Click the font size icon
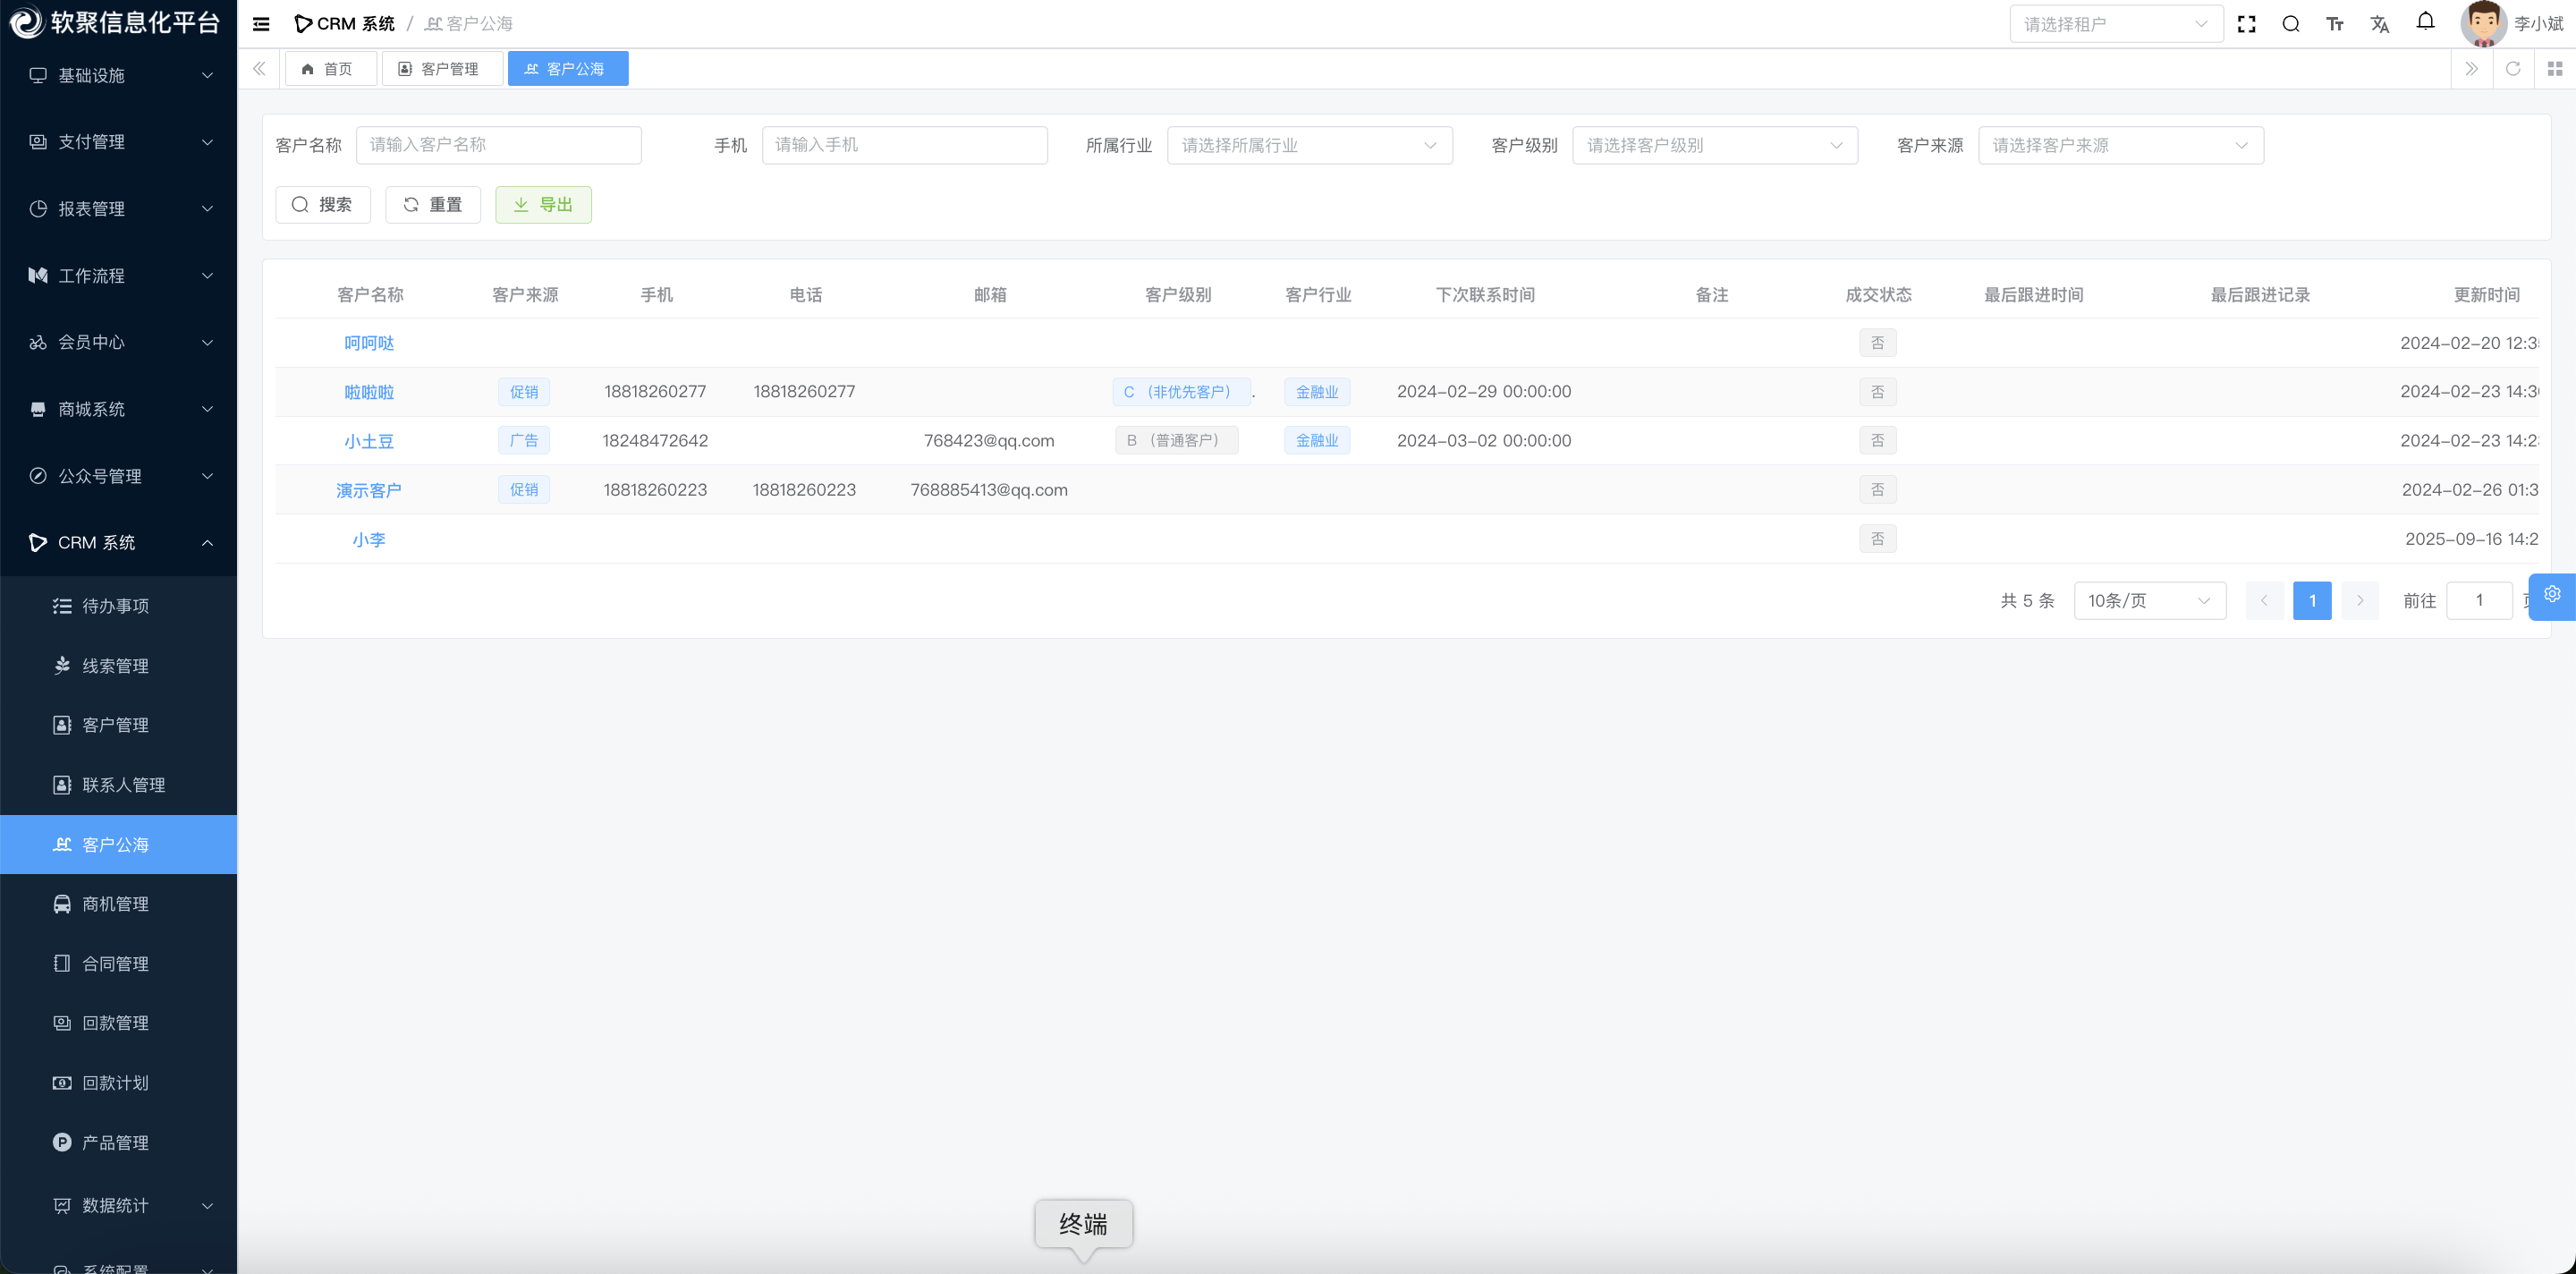The height and width of the screenshot is (1274, 2576). 2335,24
